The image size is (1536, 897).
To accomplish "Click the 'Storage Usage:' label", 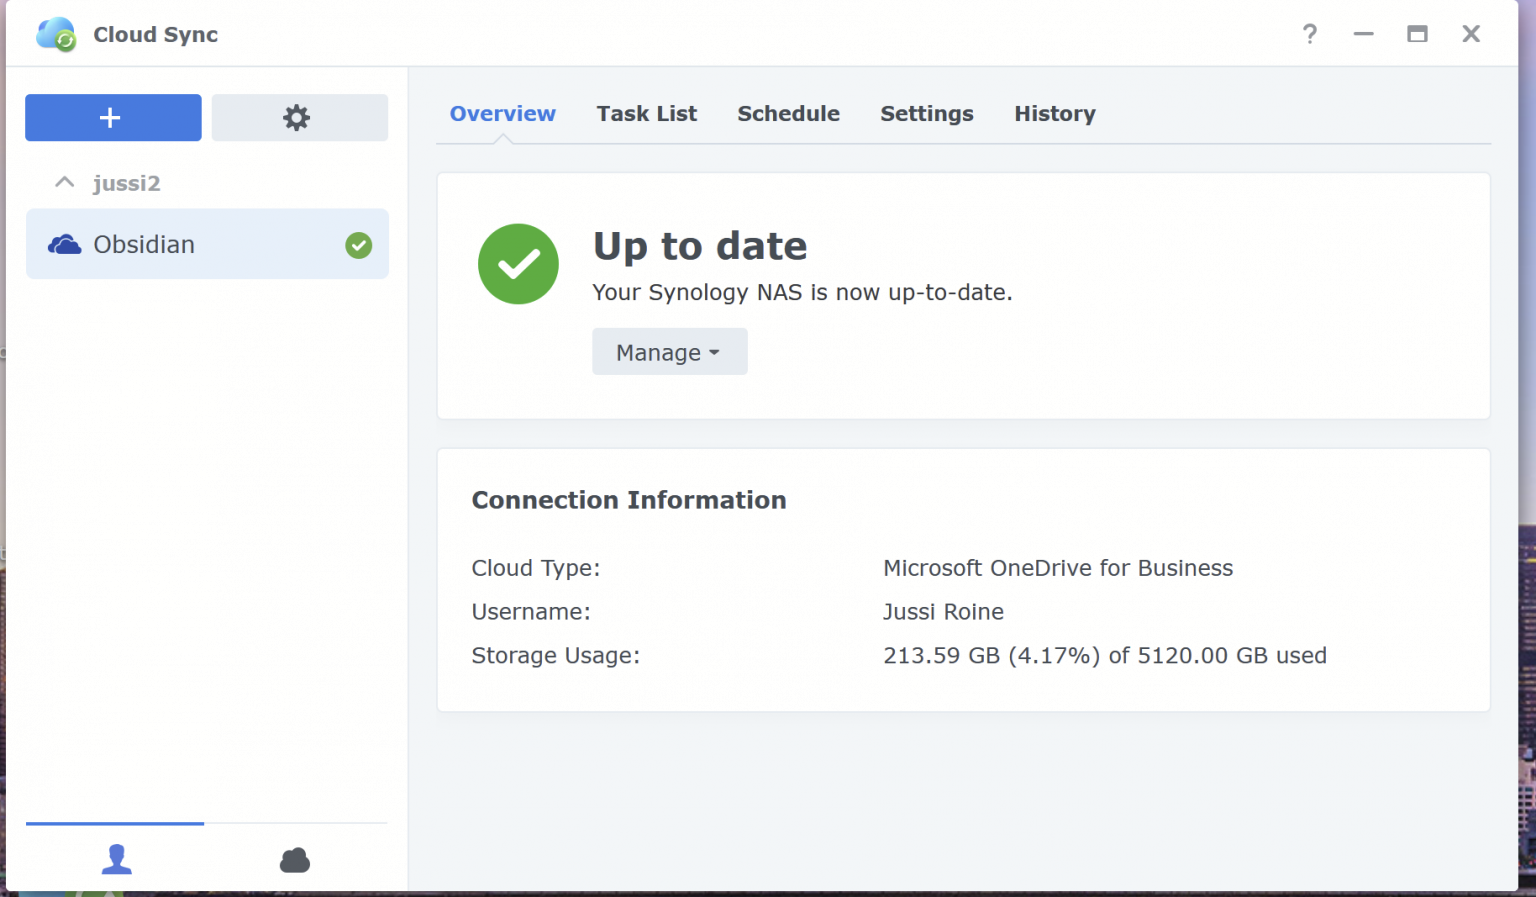I will click(x=555, y=656).
